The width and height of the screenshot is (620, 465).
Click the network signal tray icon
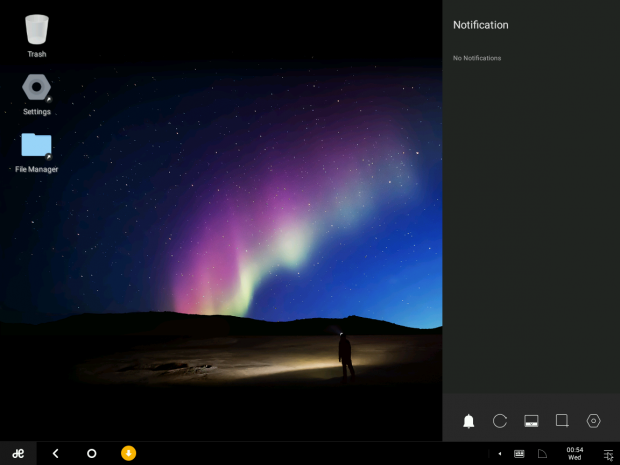542,454
